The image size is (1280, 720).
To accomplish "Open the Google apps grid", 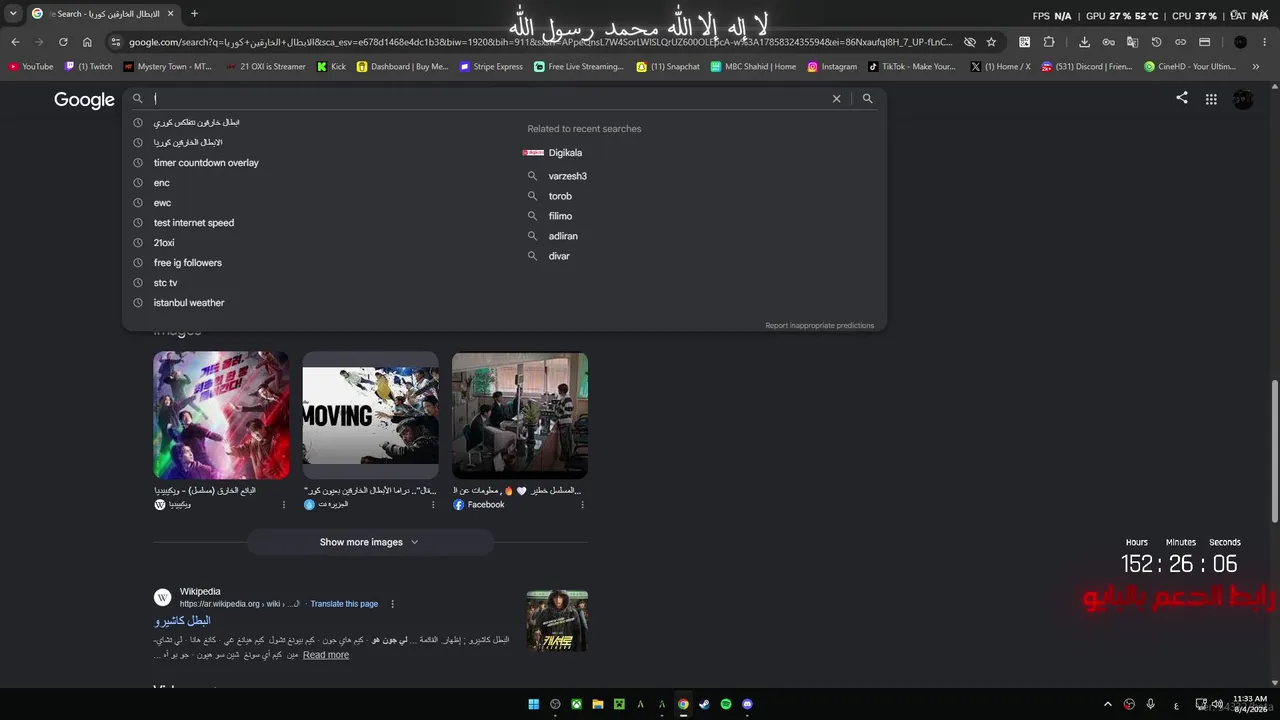I will click(x=1211, y=99).
